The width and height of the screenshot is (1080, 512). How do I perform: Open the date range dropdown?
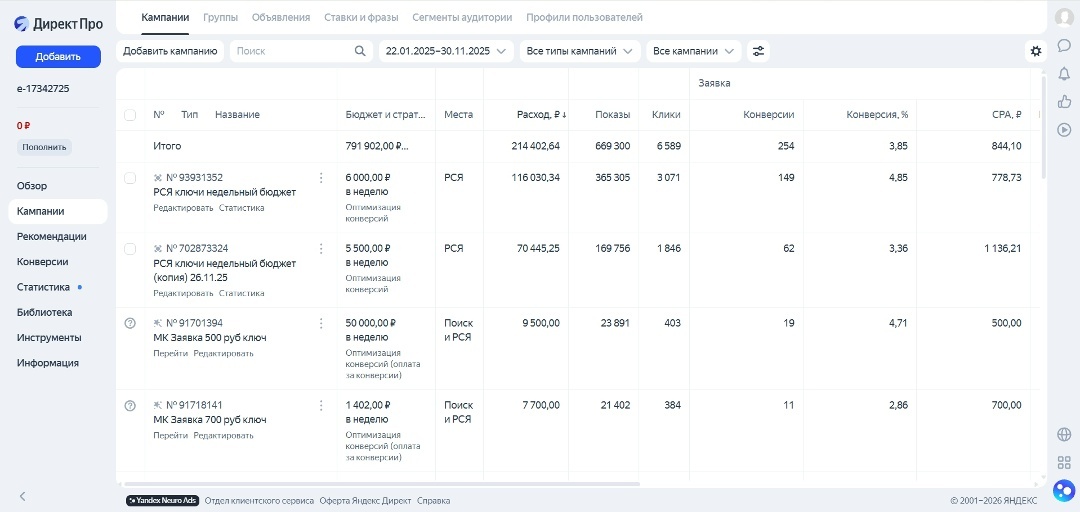(x=446, y=51)
